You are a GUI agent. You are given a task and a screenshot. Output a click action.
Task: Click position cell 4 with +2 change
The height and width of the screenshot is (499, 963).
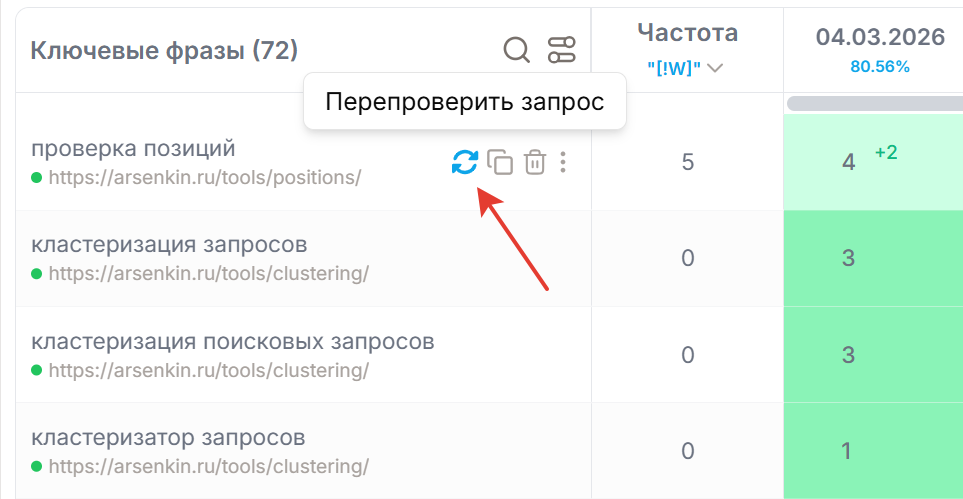pos(849,162)
